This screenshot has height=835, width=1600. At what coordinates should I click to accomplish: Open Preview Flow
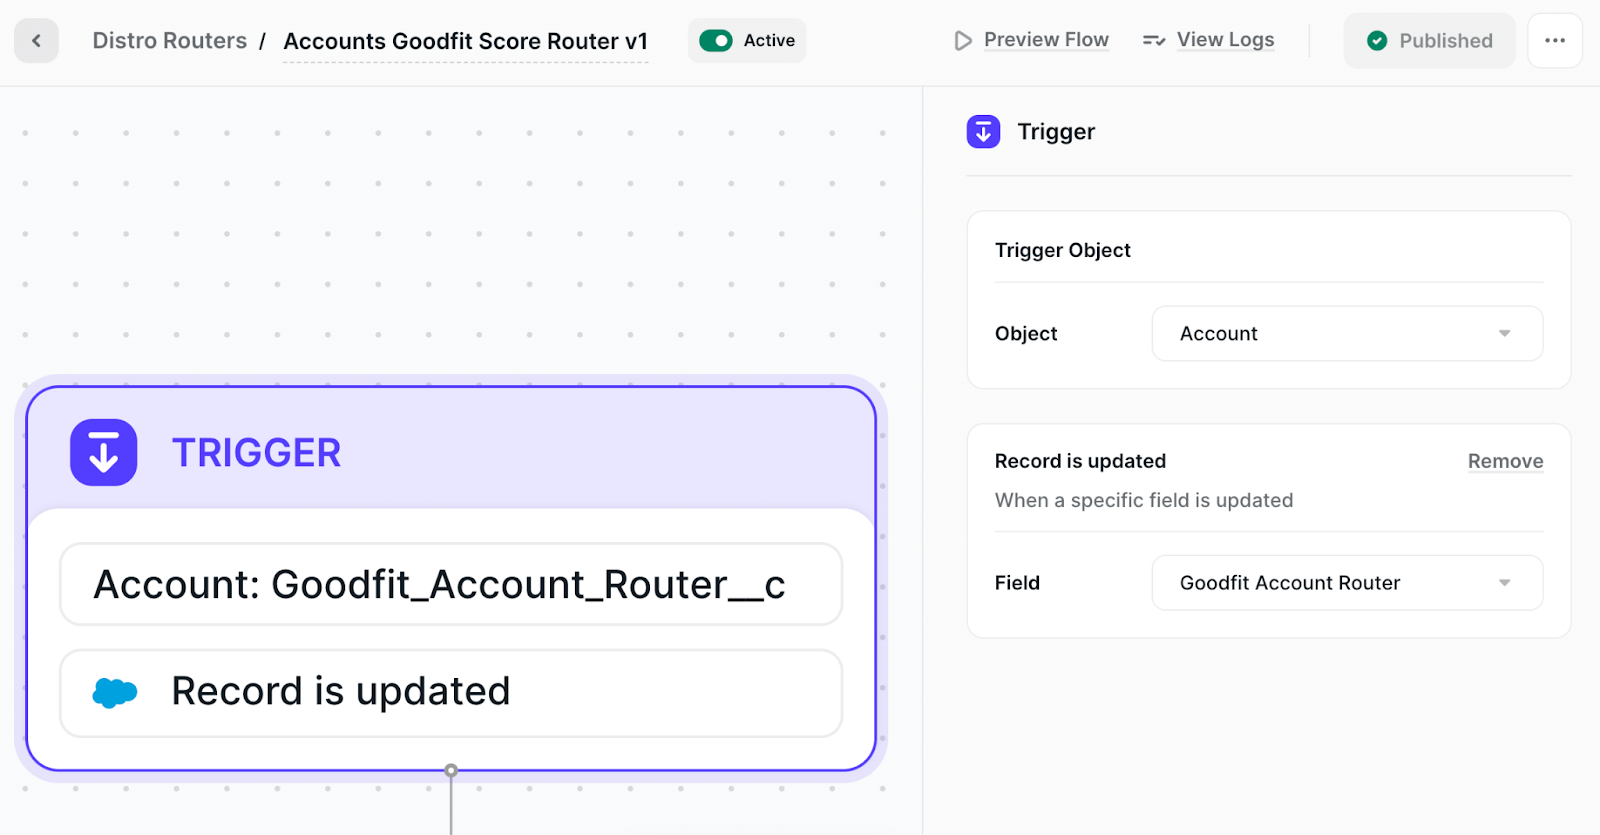[x=1046, y=40]
